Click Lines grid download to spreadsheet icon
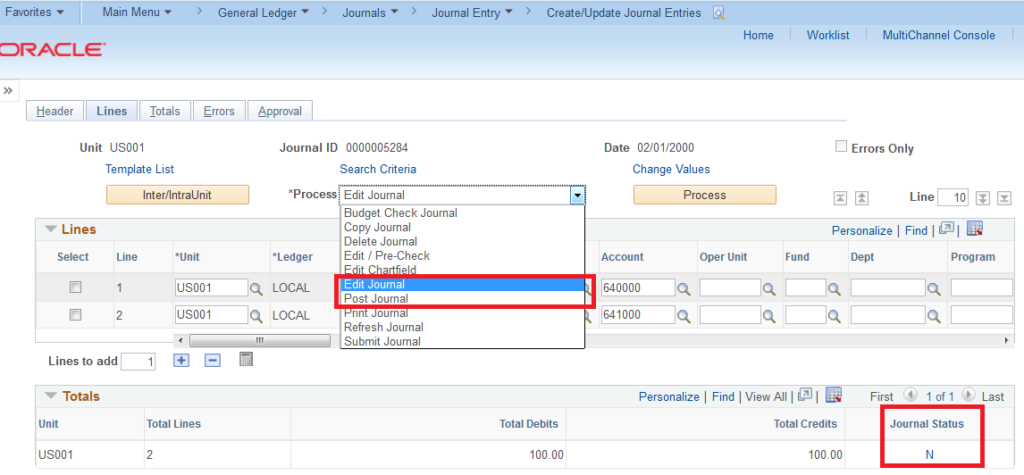Image resolution: width=1024 pixels, height=475 pixels. pyautogui.click(x=975, y=229)
